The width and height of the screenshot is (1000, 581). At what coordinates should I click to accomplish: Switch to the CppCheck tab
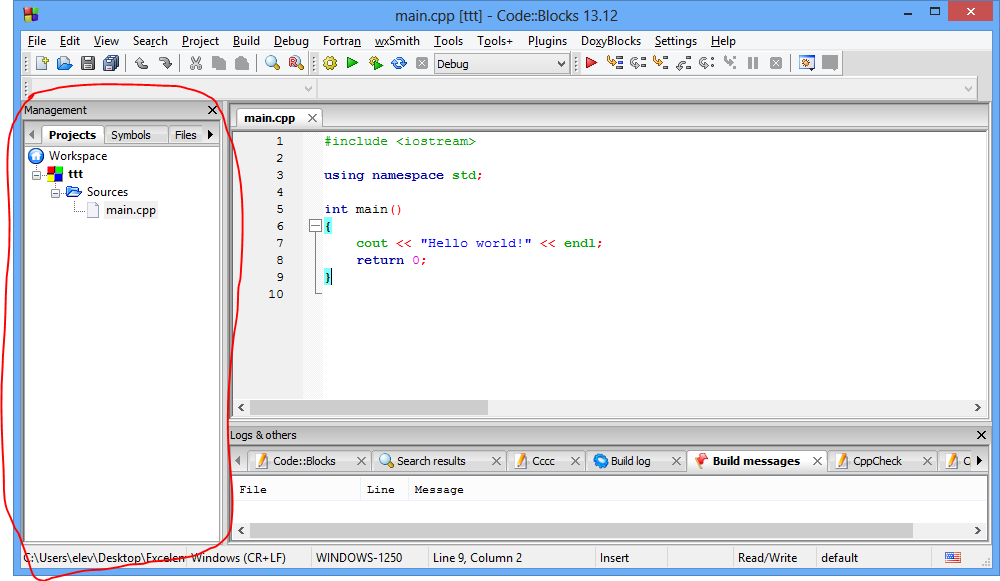pos(883,461)
